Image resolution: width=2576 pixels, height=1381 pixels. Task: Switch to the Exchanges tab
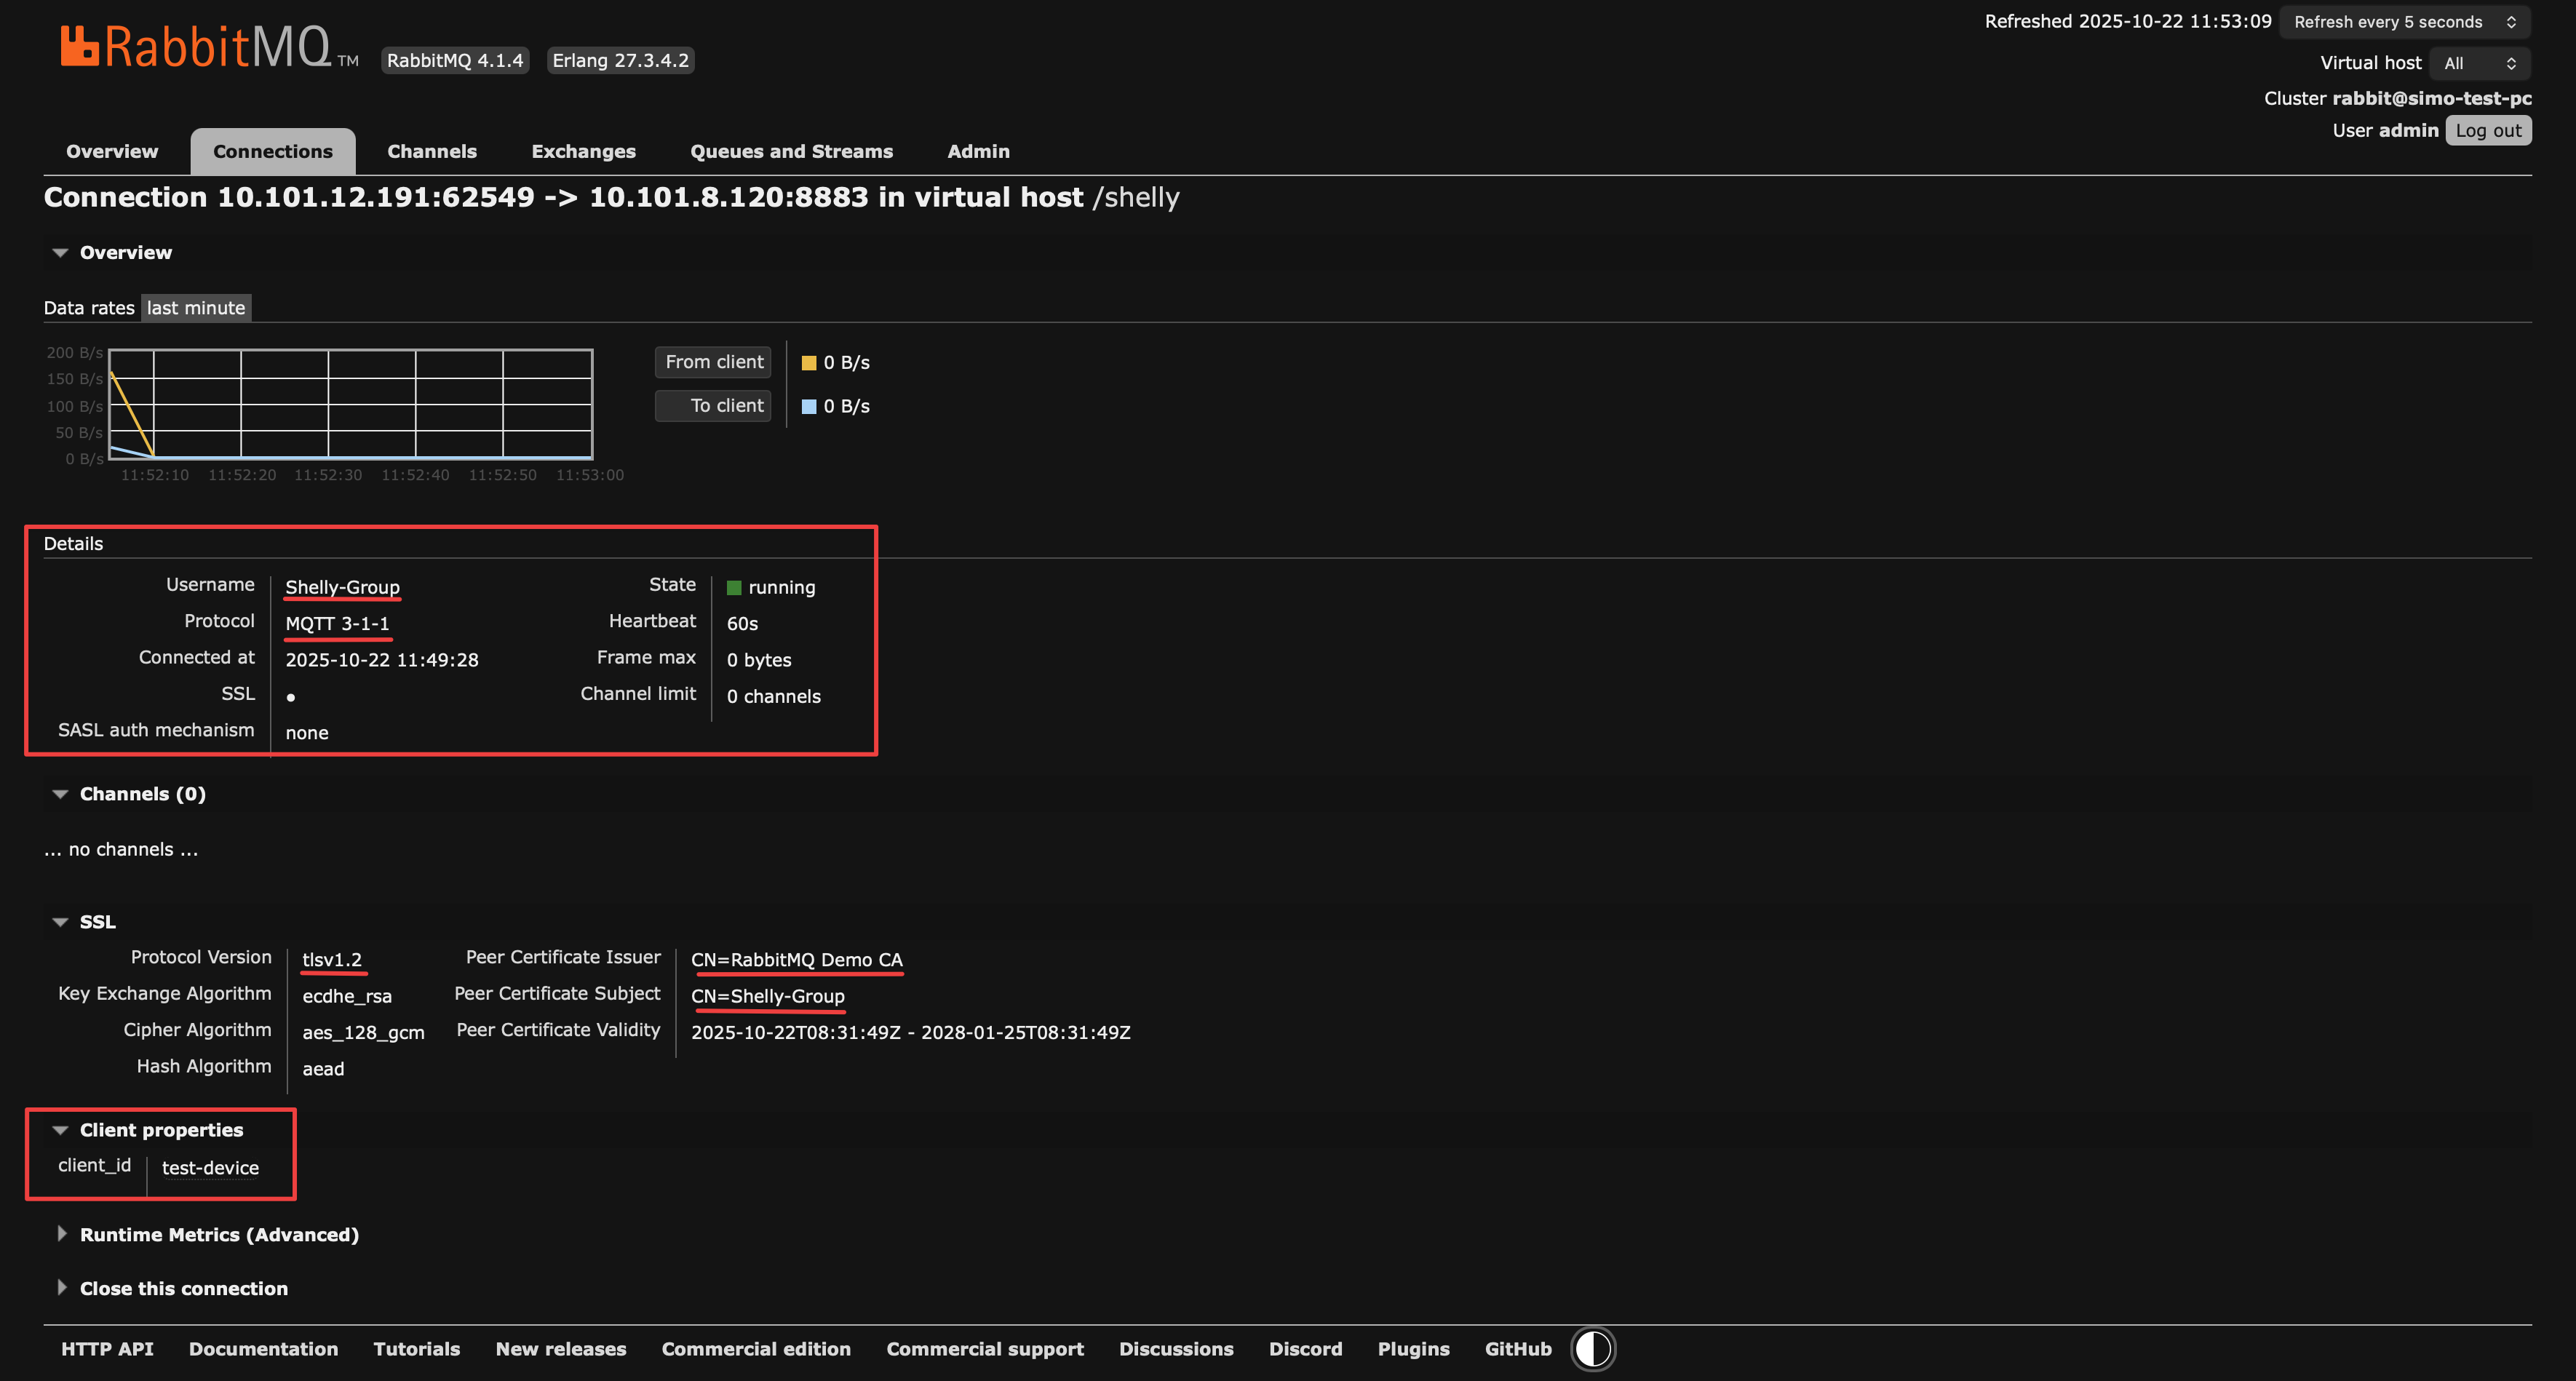[583, 151]
